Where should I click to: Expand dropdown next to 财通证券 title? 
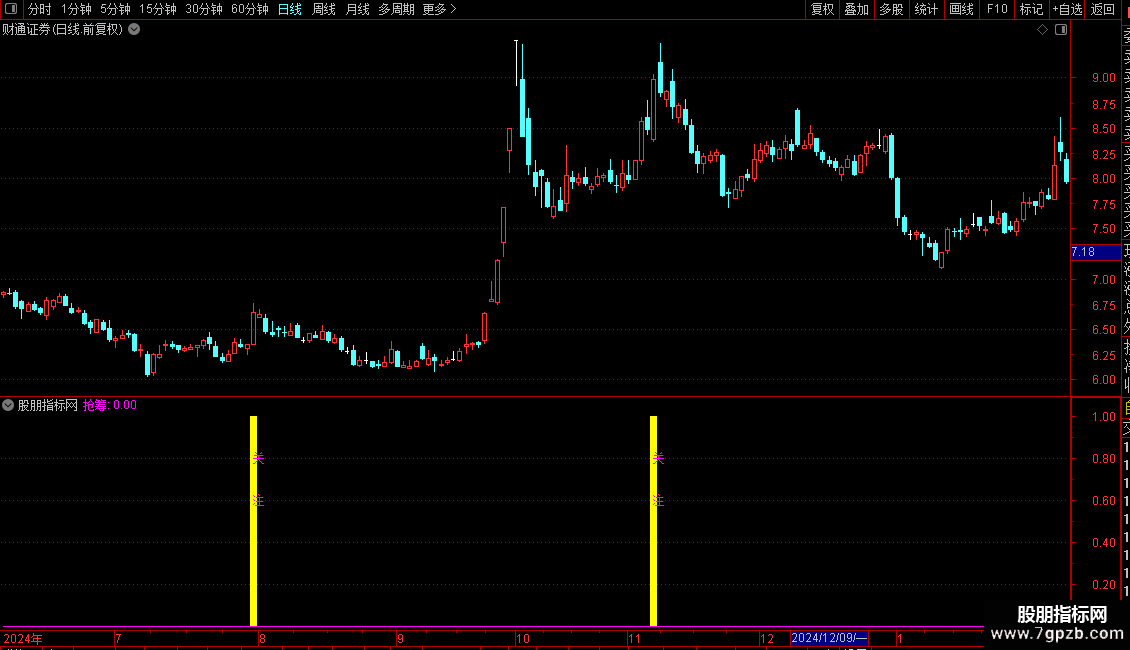point(134,30)
